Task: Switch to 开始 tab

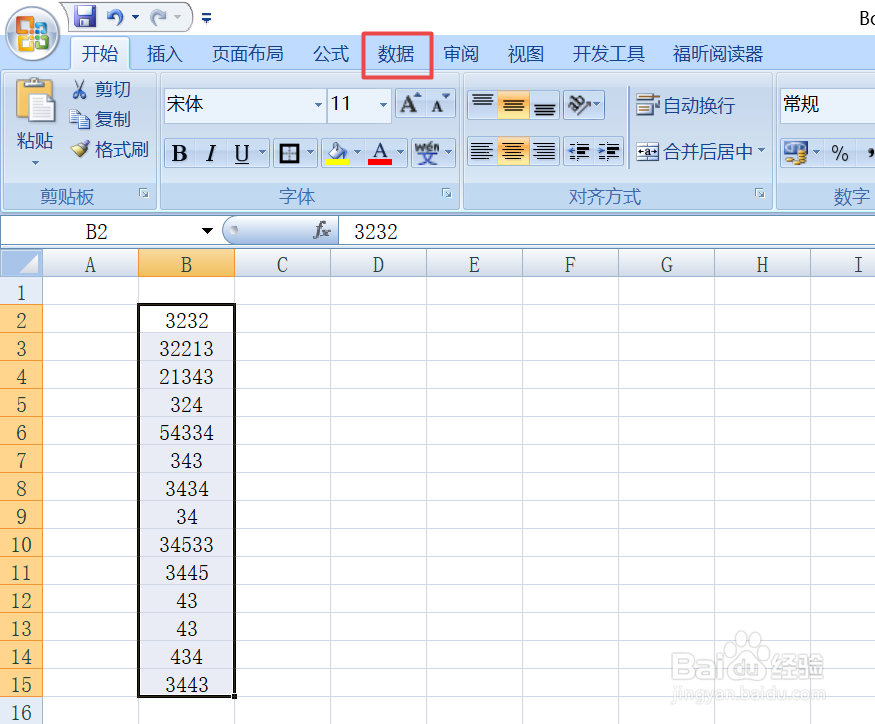Action: pos(100,54)
